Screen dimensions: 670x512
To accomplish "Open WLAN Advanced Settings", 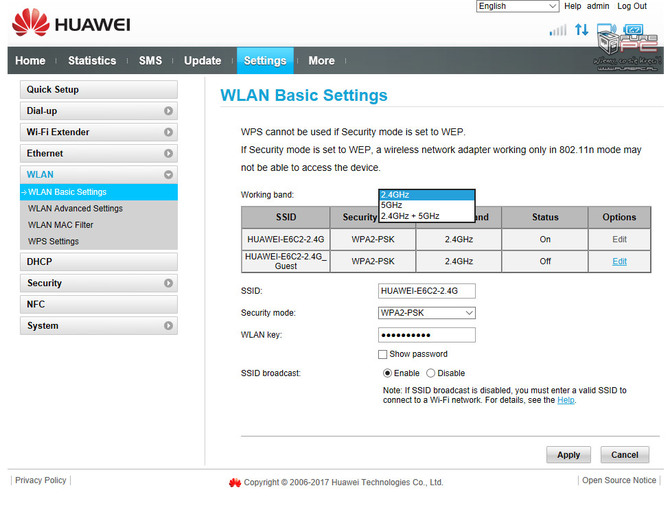I will (75, 209).
